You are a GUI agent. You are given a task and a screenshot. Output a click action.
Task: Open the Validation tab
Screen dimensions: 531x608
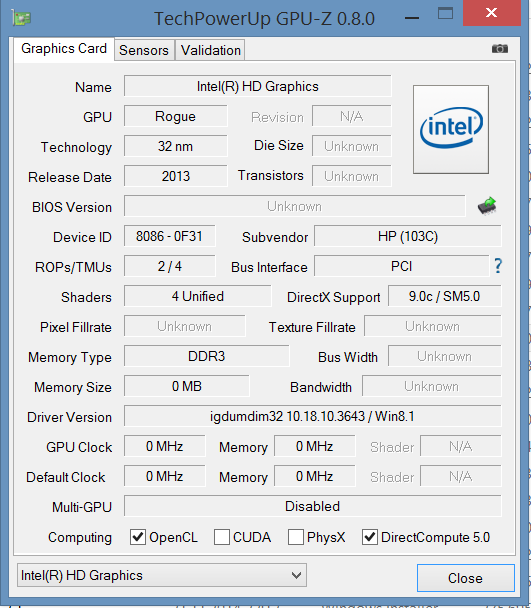pos(211,50)
